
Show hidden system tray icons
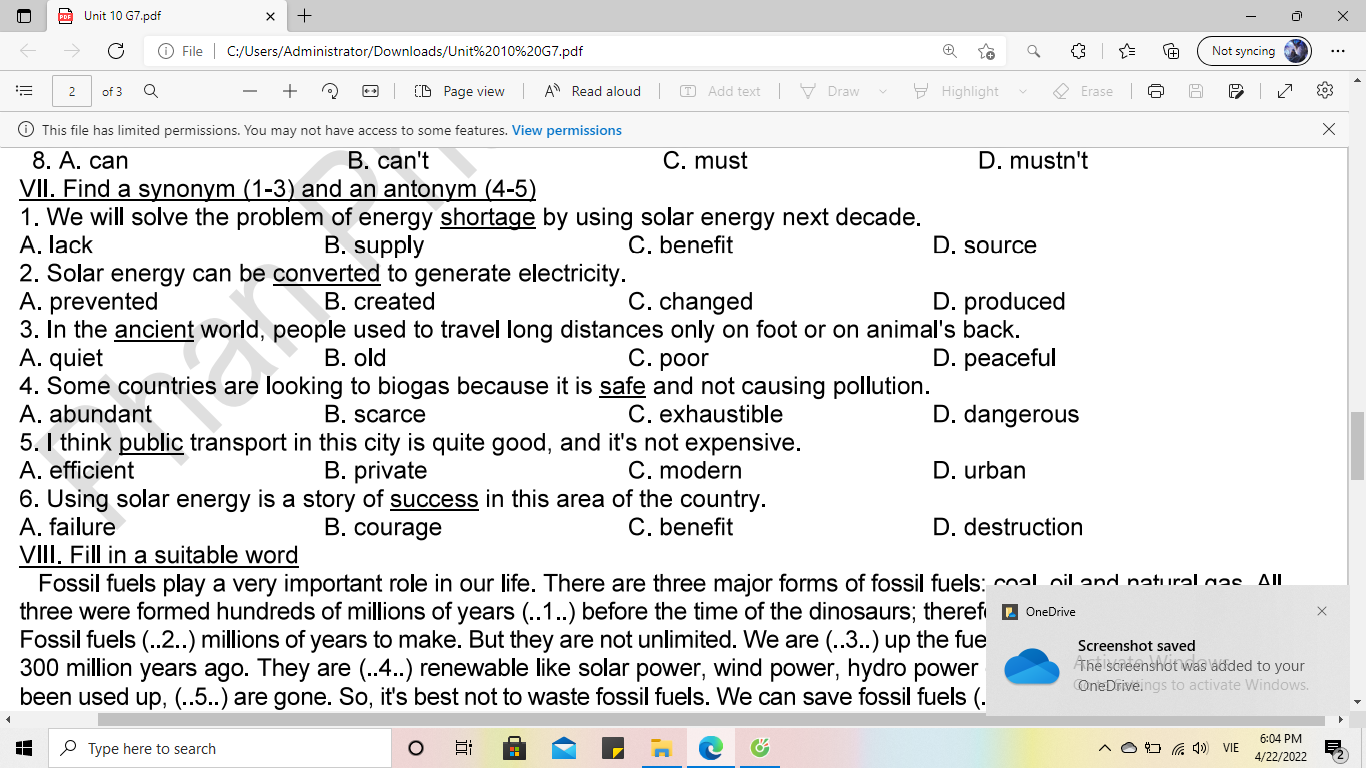[1105, 748]
